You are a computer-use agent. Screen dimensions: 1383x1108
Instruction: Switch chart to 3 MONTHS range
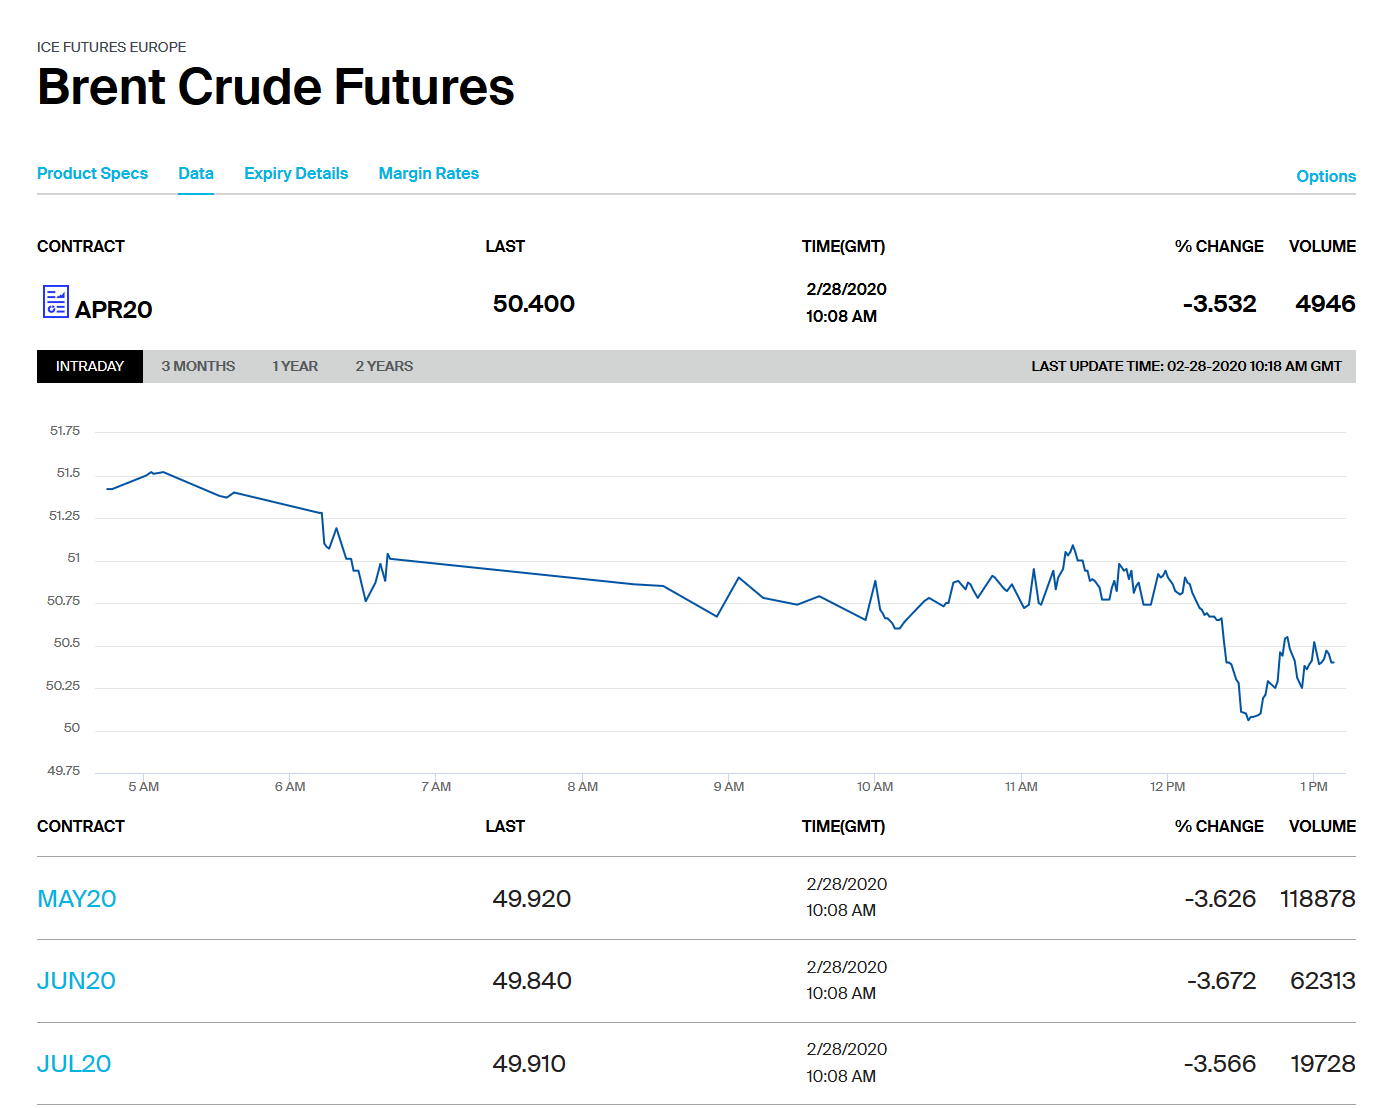coord(198,367)
